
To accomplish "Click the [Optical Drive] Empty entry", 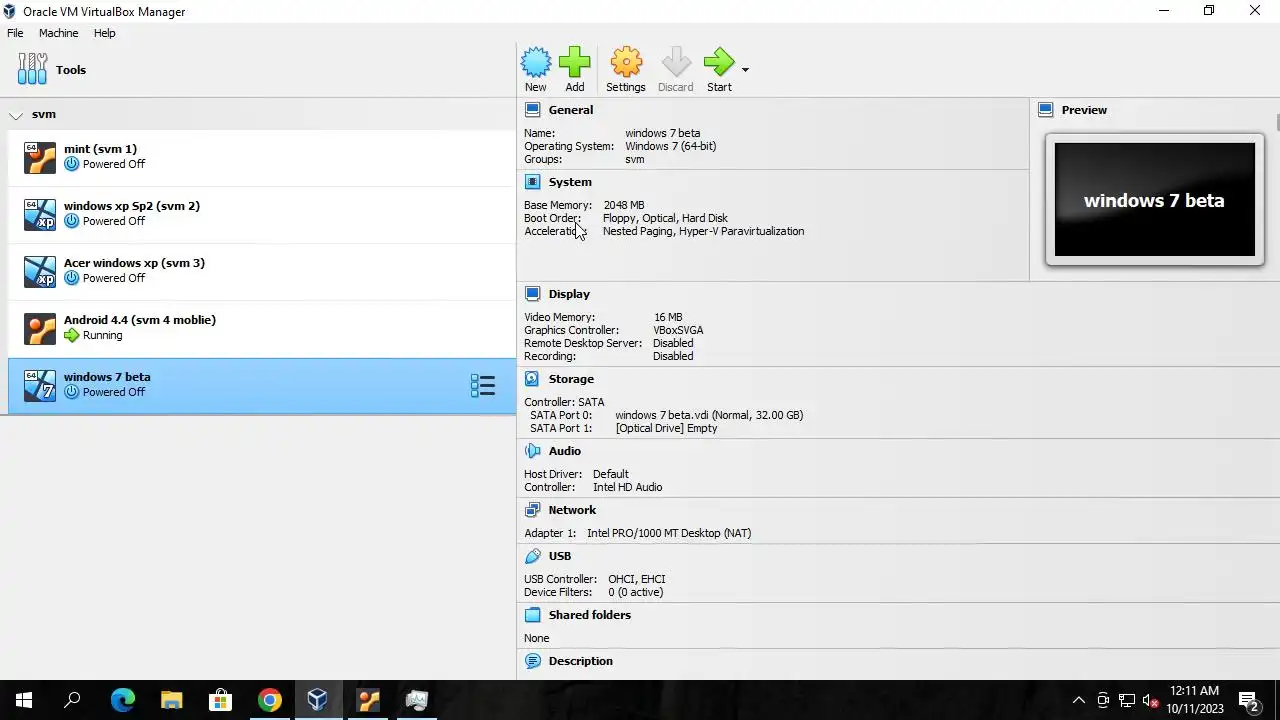I will (666, 428).
